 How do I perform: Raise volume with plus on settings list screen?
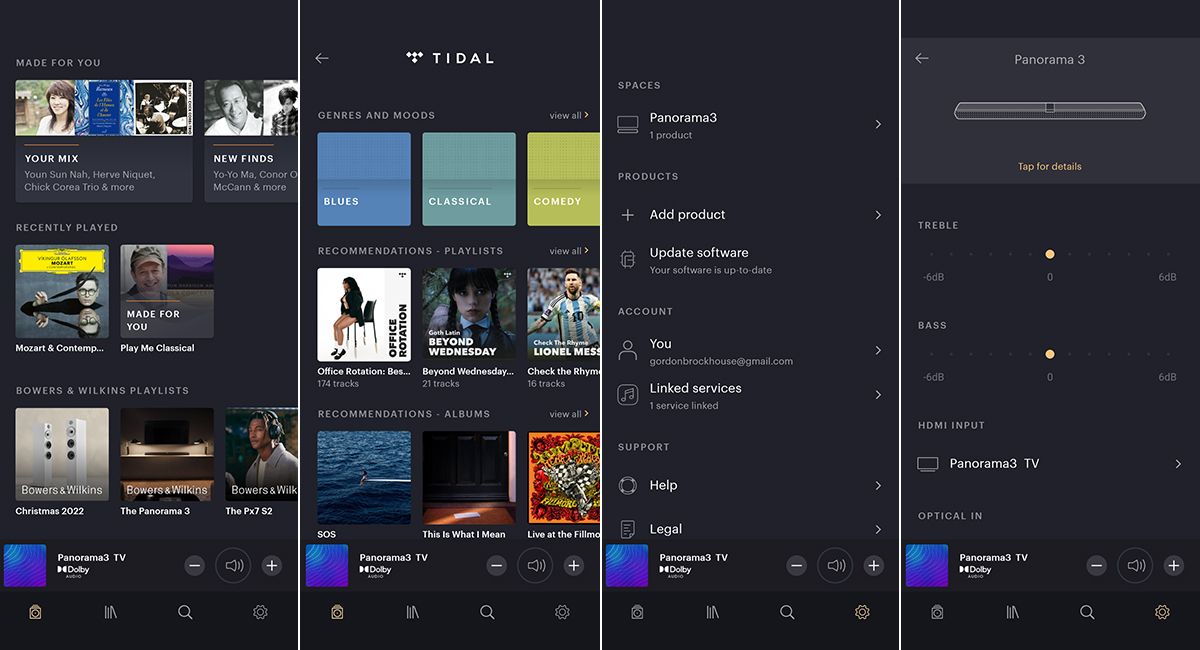point(874,566)
